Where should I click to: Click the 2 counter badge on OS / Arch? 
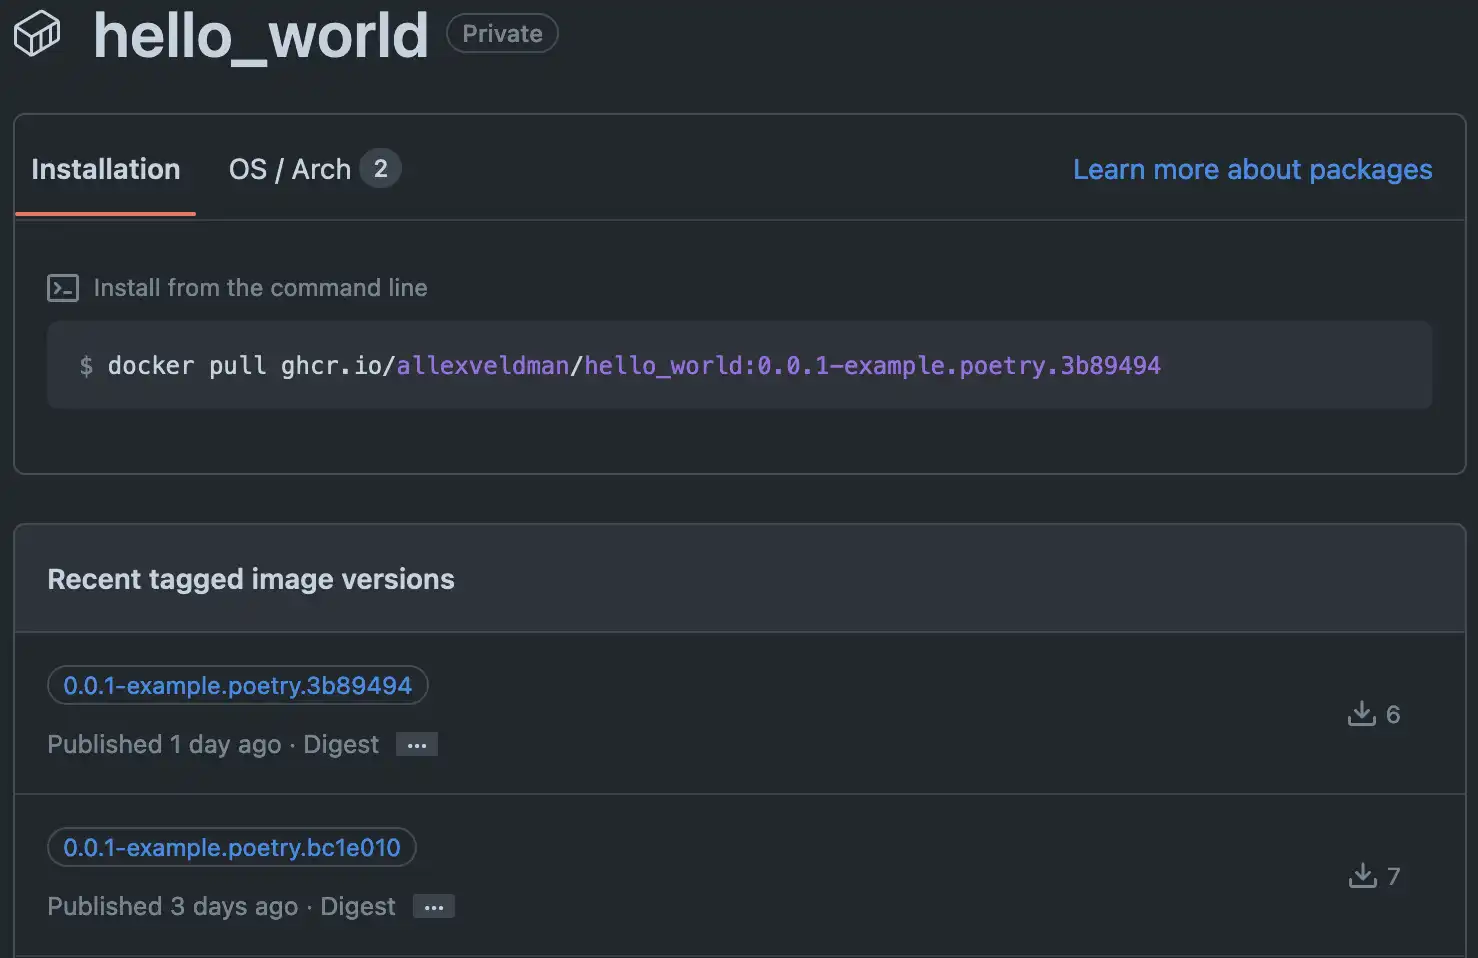(x=380, y=169)
